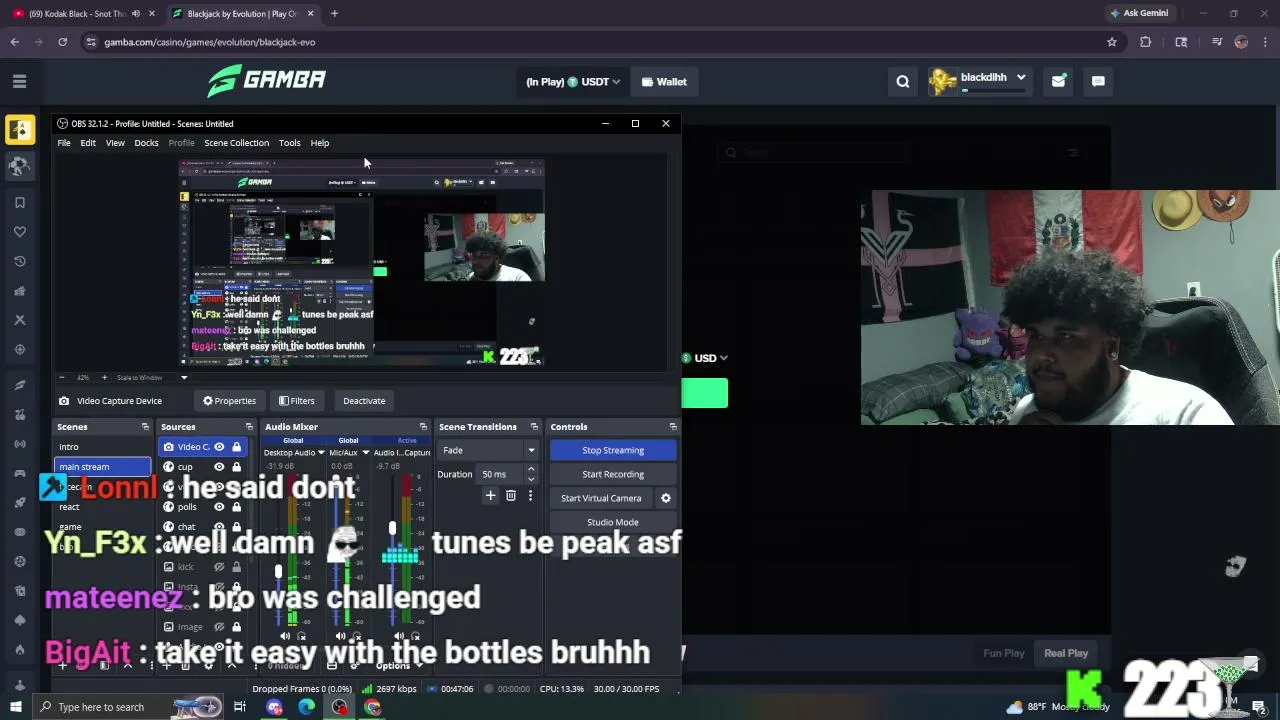Open the sports soccer ball sidebar icon
The width and height of the screenshot is (1280, 720).
pyautogui.click(x=19, y=166)
